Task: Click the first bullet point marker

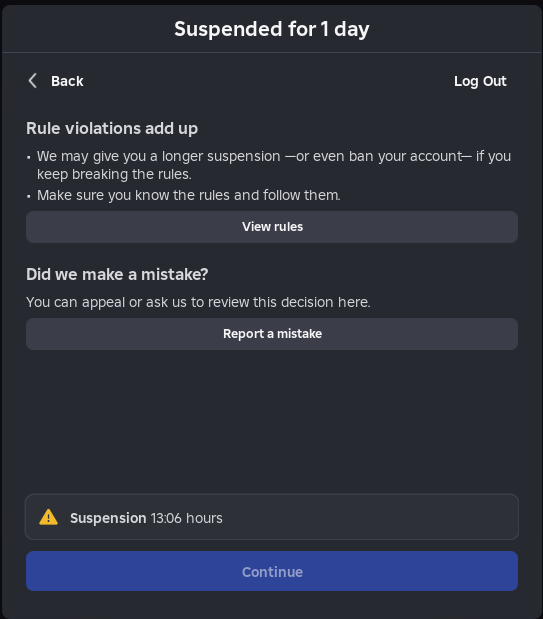Action: [x=29, y=157]
